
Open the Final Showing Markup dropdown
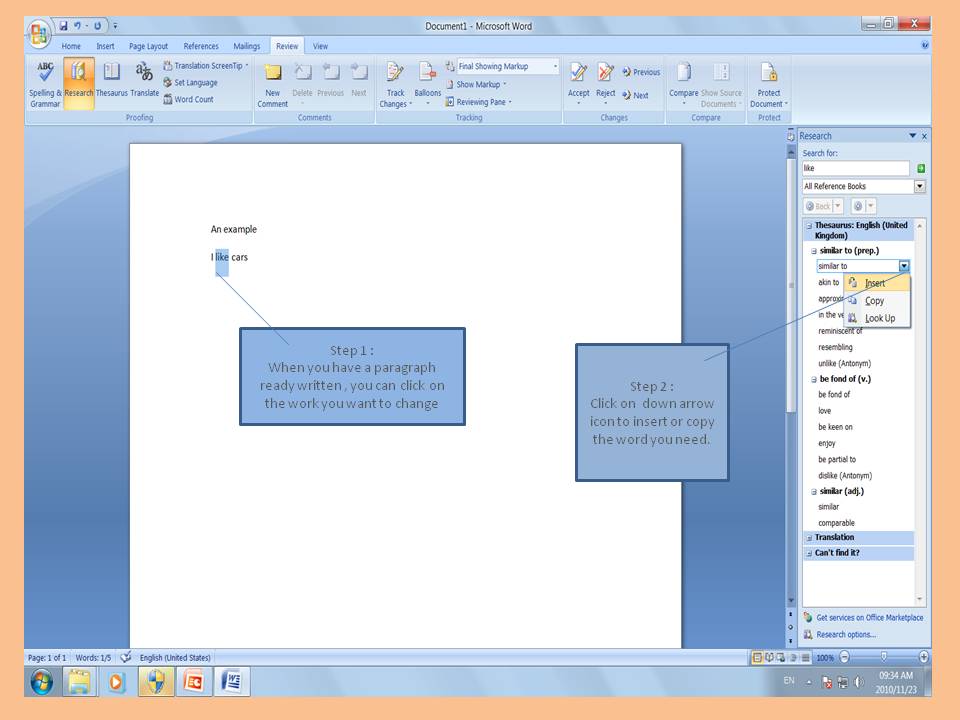[x=555, y=67]
